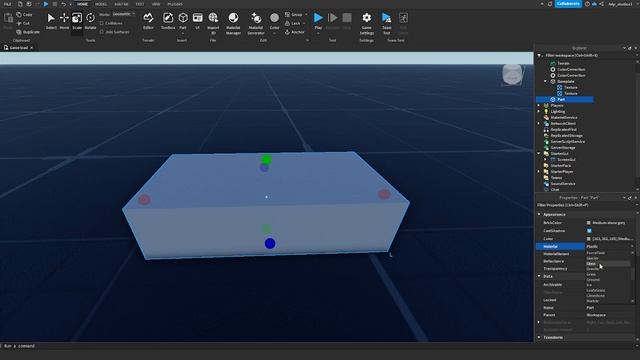Collapse the StarterGui node
Image resolution: width=640 pixels, height=360 pixels.
pyautogui.click(x=539, y=153)
